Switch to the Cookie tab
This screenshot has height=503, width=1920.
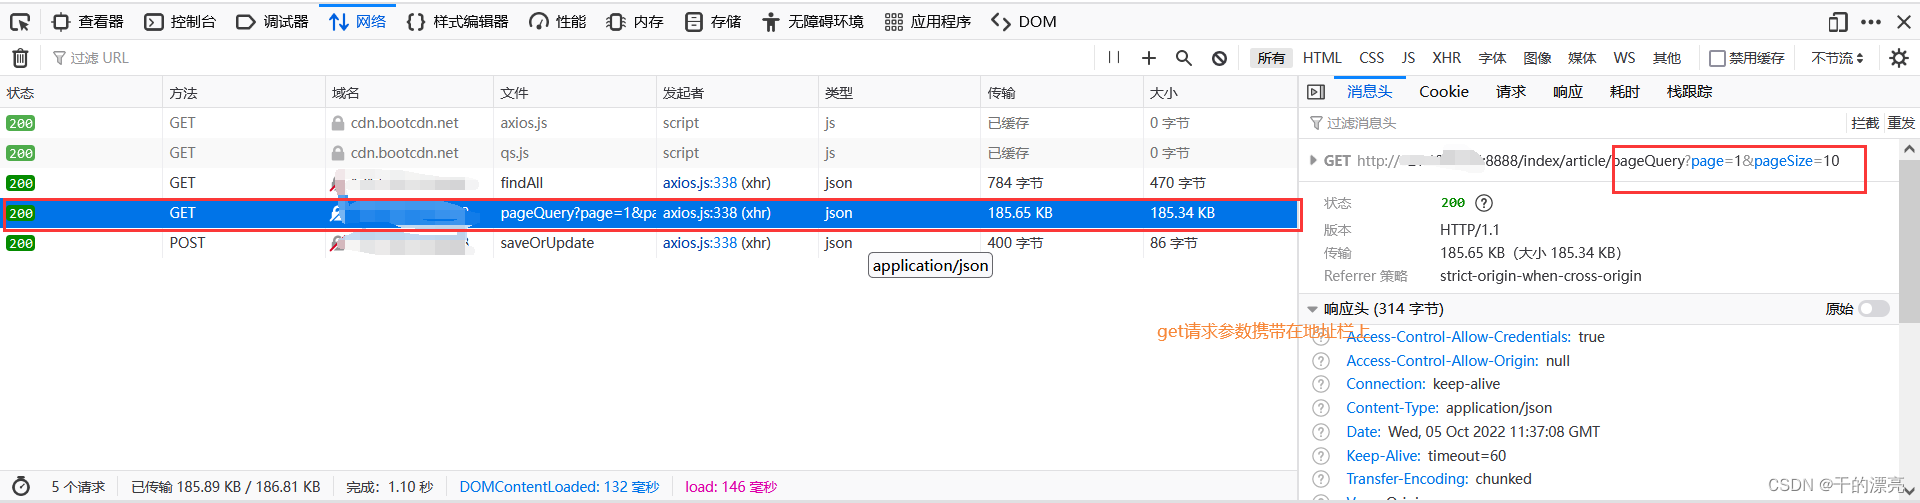[x=1444, y=92]
